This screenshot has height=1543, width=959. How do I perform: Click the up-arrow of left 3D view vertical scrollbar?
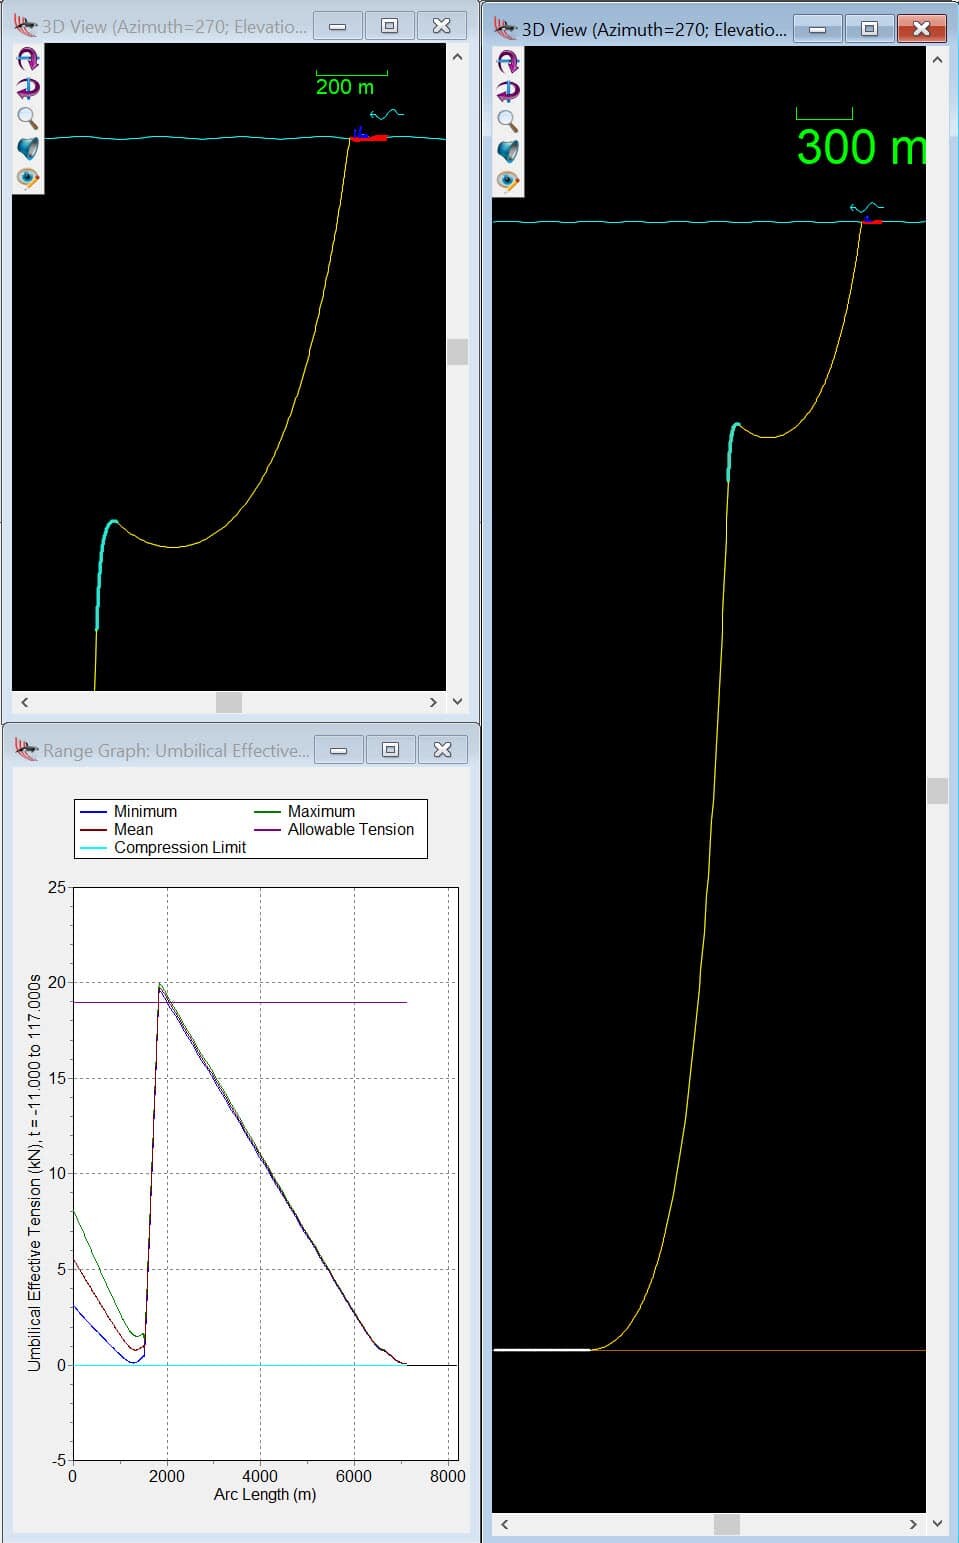[458, 58]
